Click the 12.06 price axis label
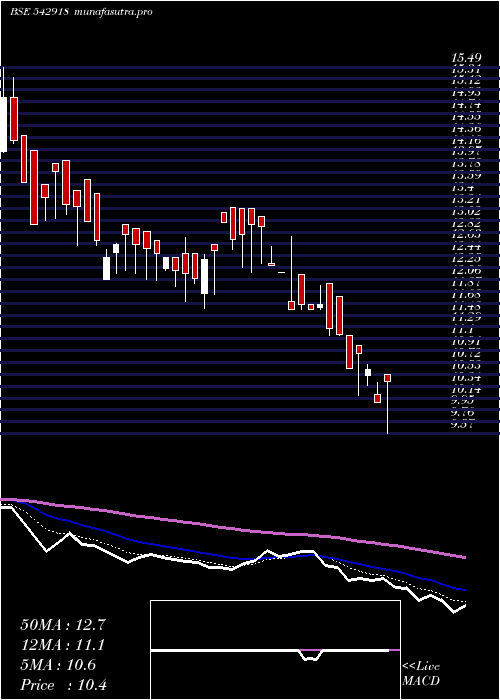The image size is (500, 700). click(466, 270)
